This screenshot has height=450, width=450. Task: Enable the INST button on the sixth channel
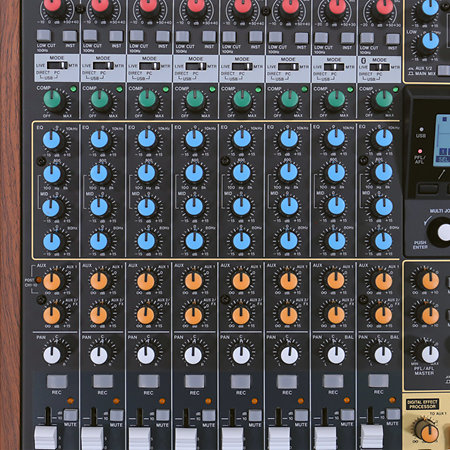pos(301,37)
